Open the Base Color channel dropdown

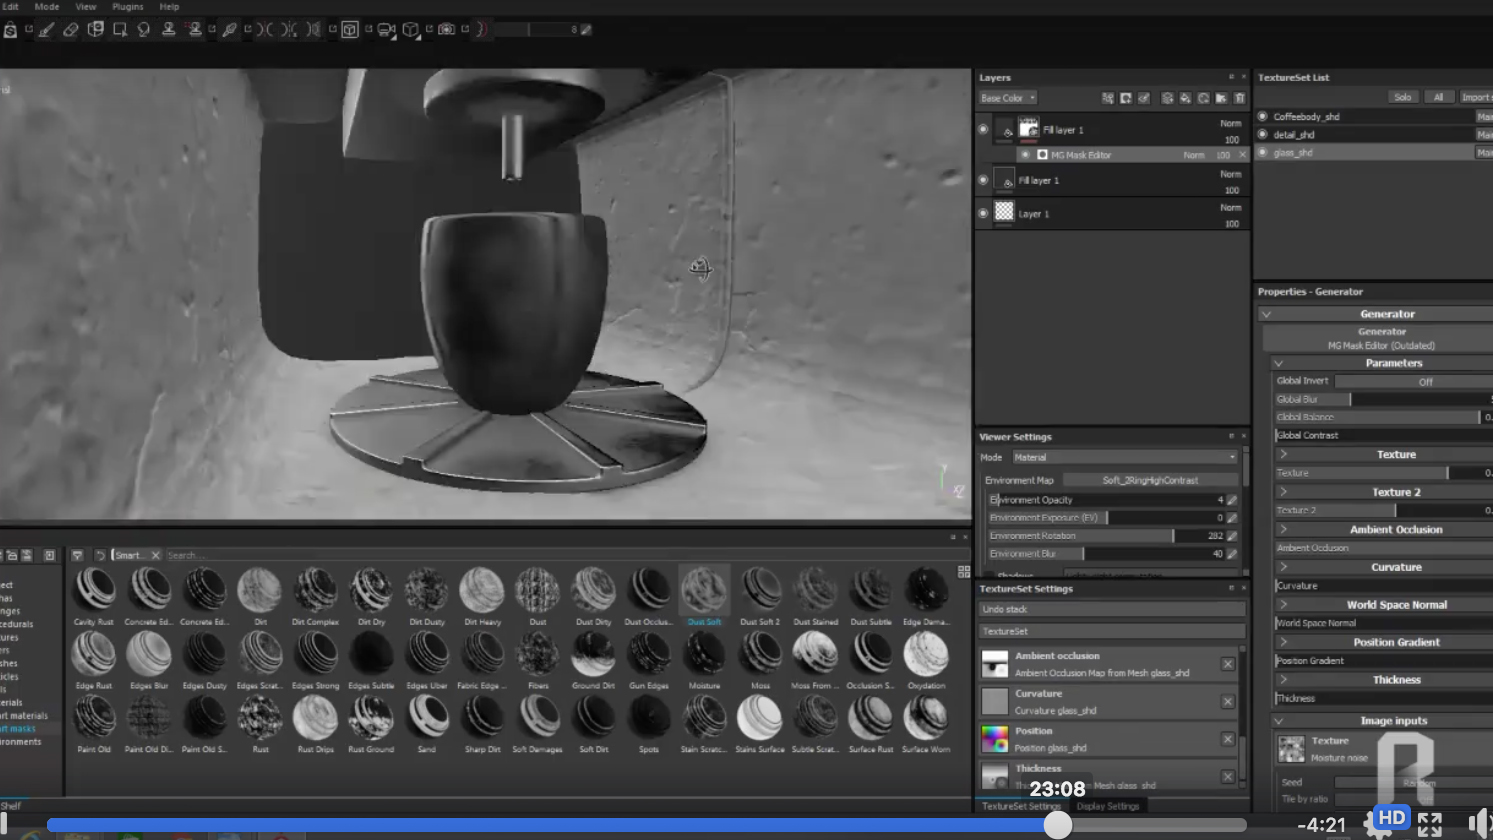(1007, 98)
